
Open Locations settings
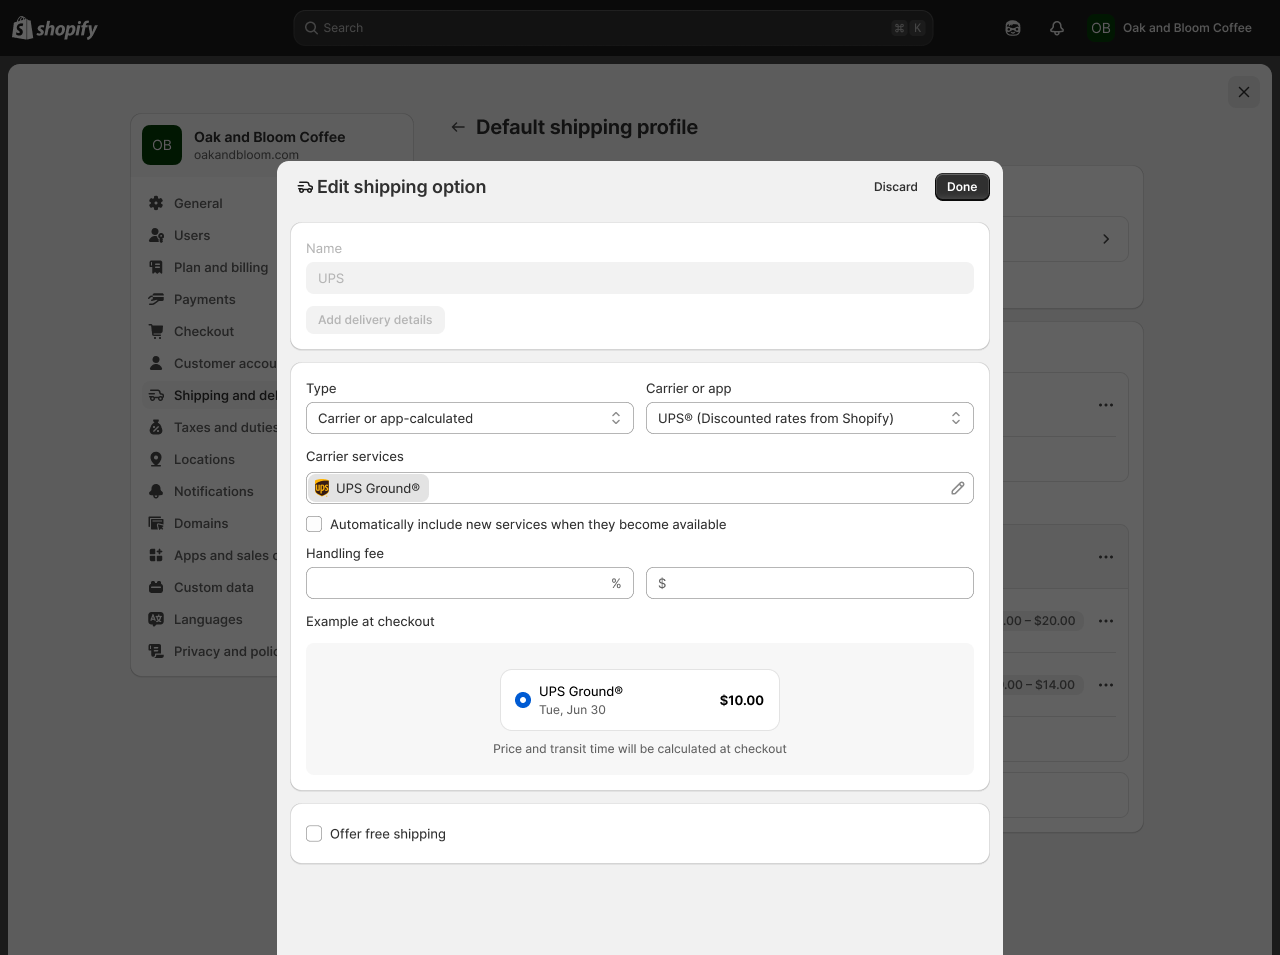coord(204,459)
